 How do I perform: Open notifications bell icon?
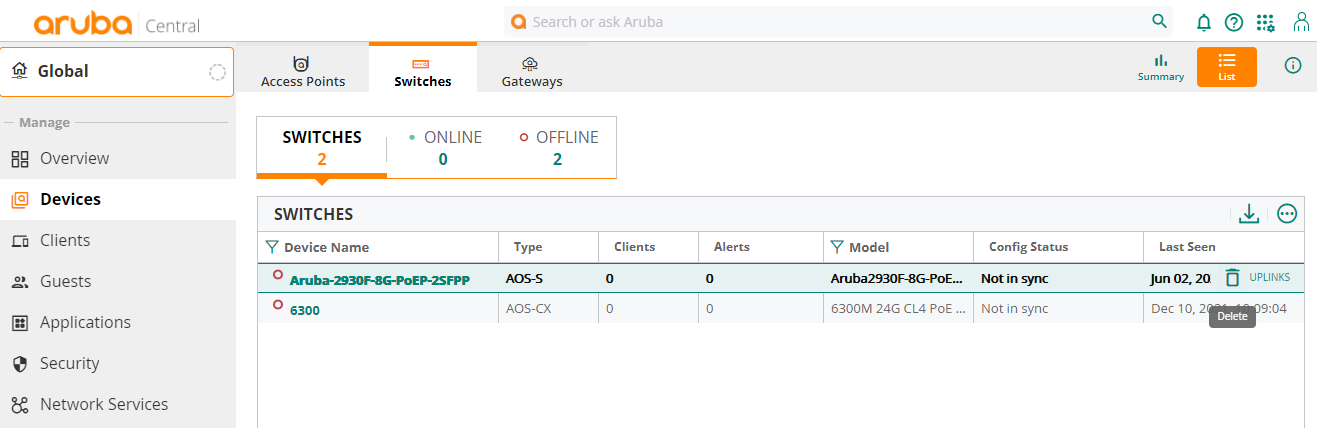coord(1204,22)
